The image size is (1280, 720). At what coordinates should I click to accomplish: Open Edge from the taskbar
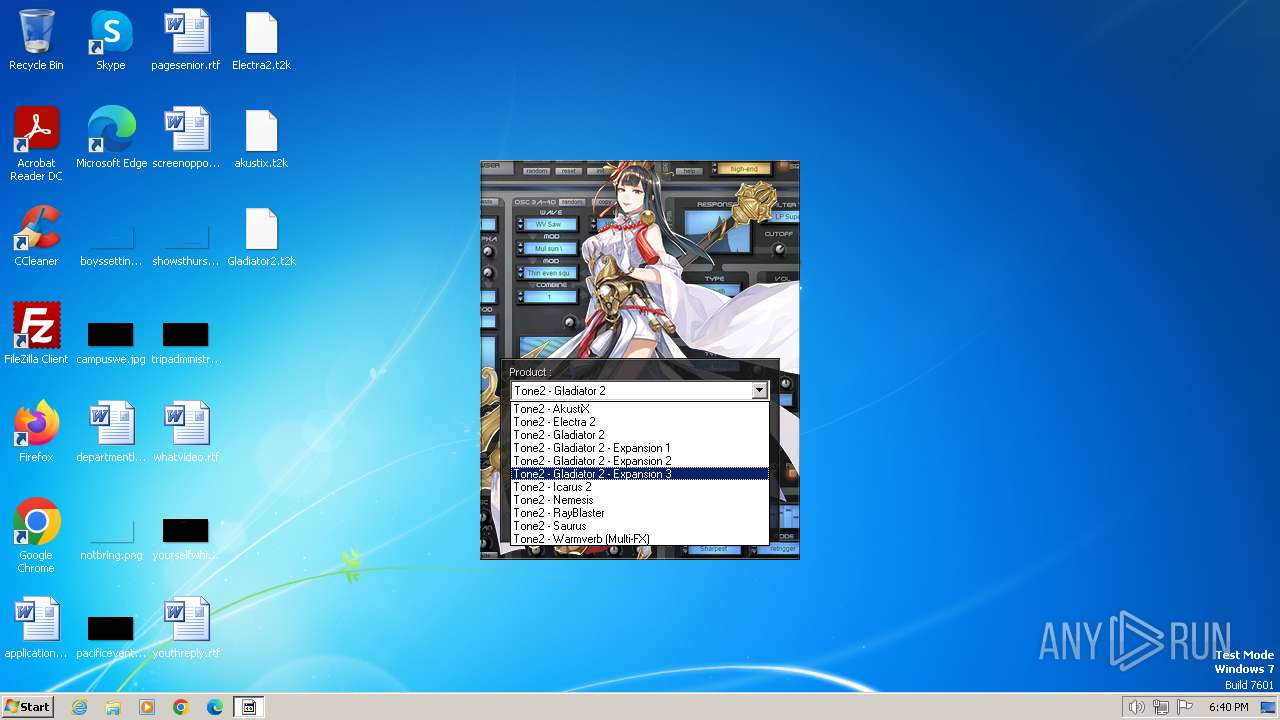pyautogui.click(x=215, y=707)
